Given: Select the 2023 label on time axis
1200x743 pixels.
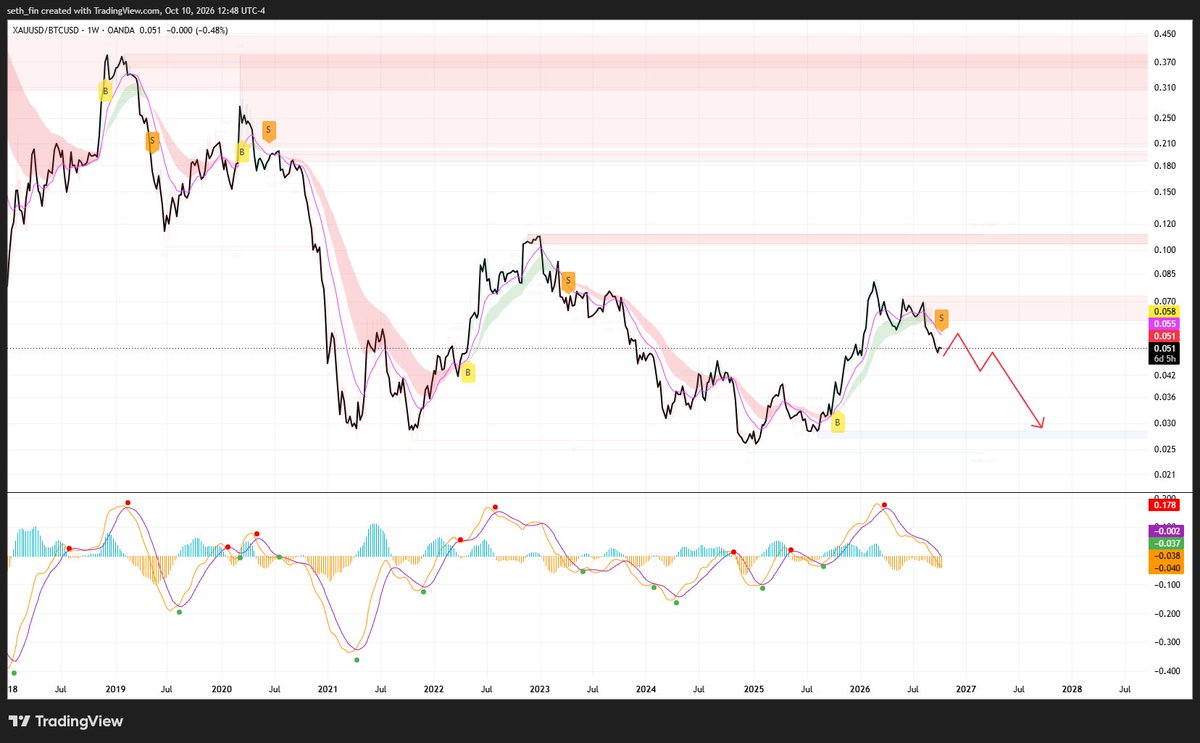Looking at the screenshot, I should click(x=539, y=689).
